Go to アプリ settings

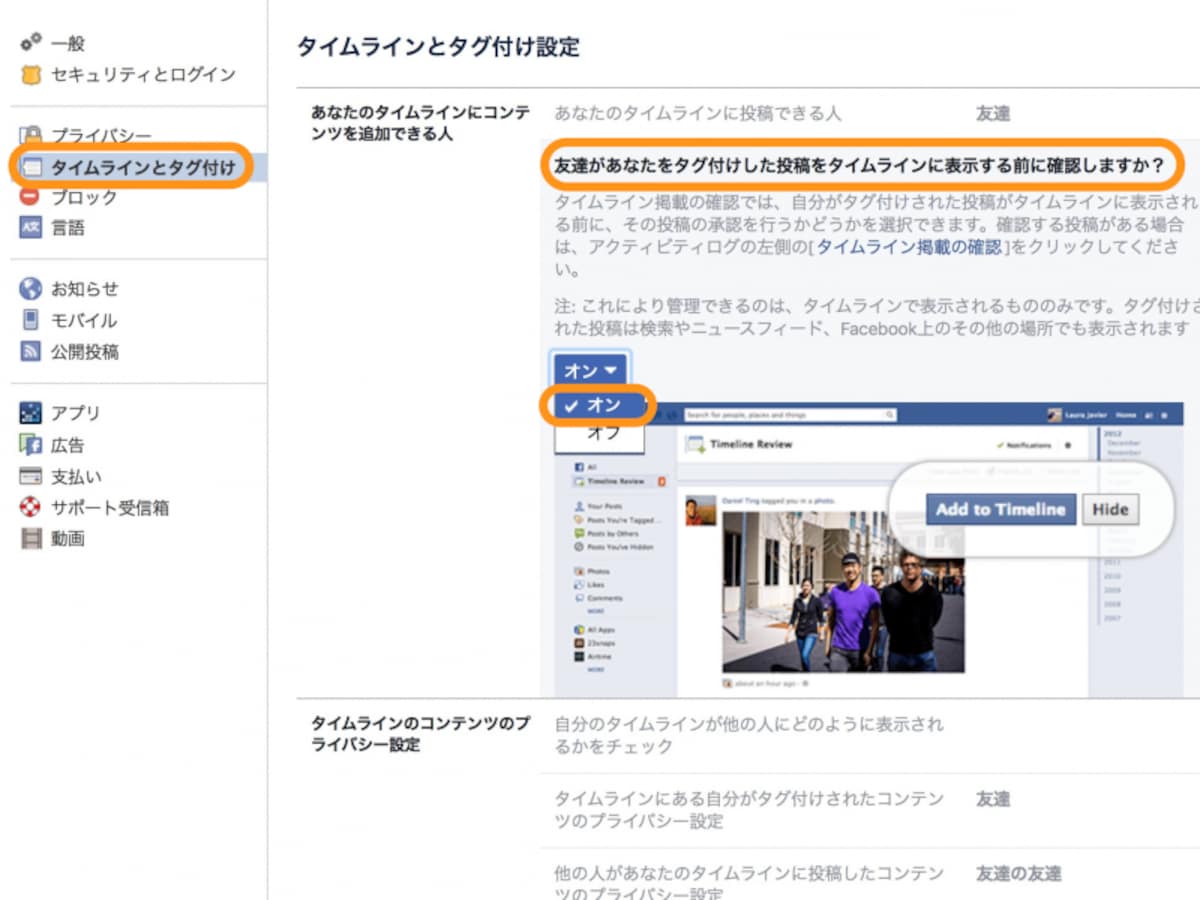point(76,413)
